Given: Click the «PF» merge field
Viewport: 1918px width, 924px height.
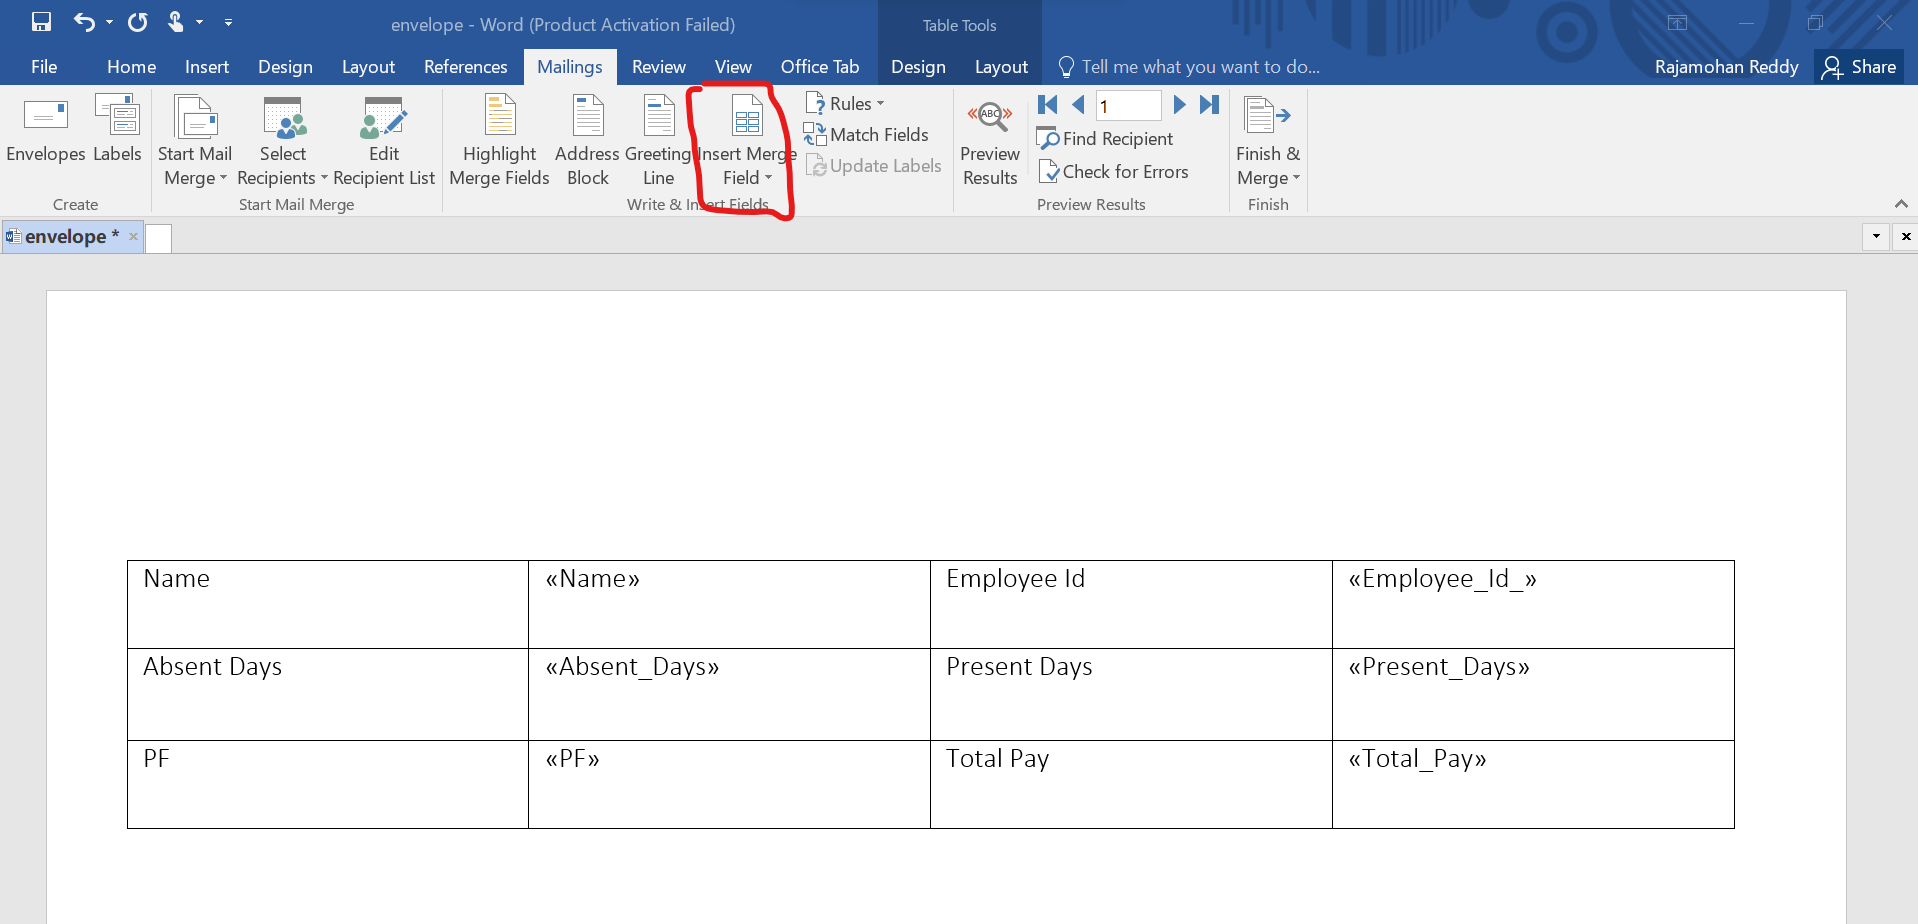Looking at the screenshot, I should 572,759.
